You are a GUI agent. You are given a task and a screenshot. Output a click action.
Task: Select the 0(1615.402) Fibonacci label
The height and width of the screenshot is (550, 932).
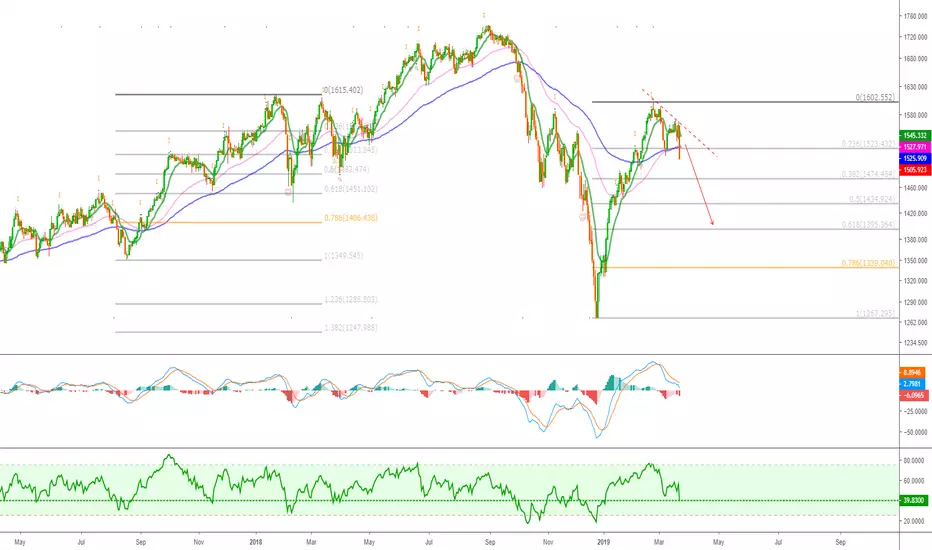coord(344,90)
